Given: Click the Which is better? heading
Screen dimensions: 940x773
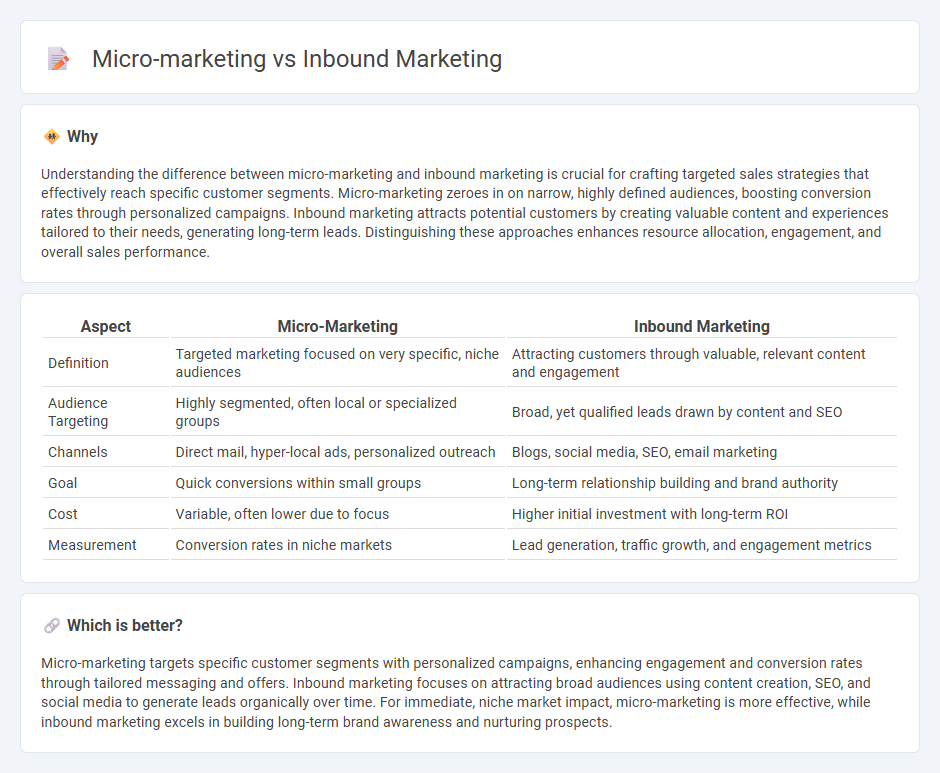Looking at the screenshot, I should pos(125,625).
